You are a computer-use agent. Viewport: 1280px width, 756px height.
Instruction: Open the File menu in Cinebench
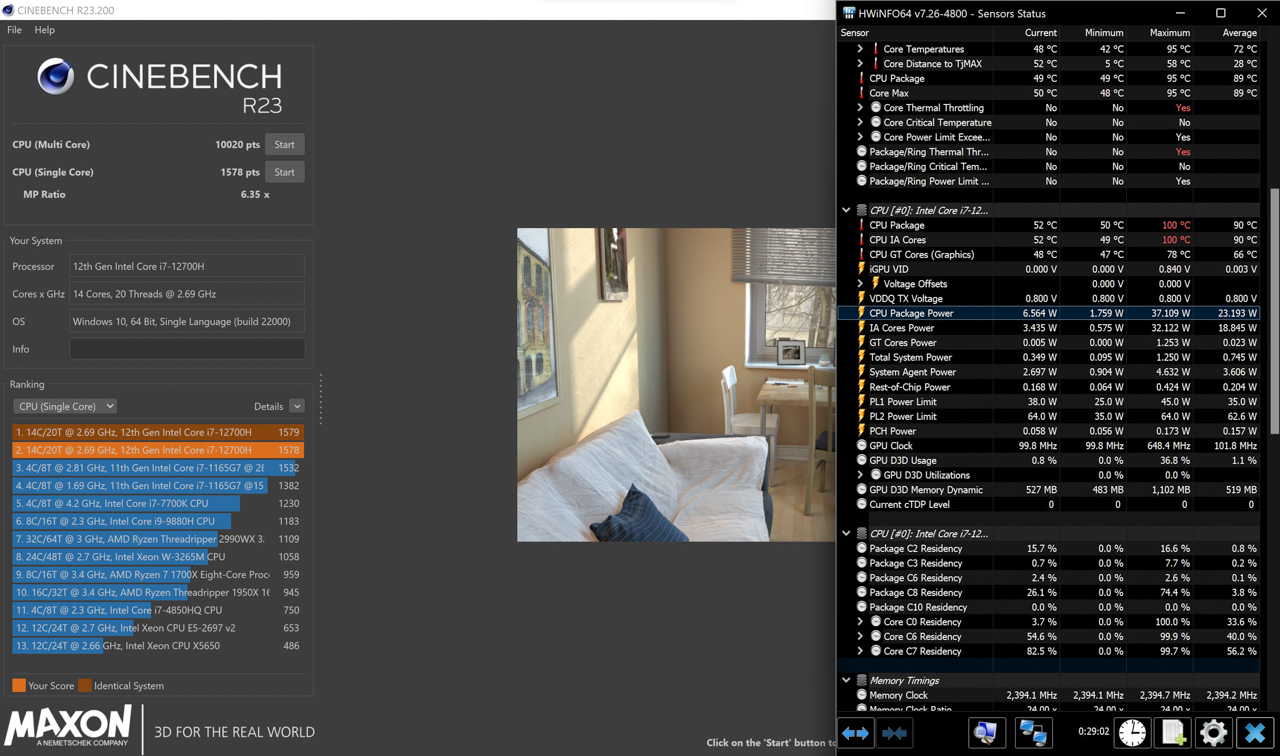click(x=14, y=30)
